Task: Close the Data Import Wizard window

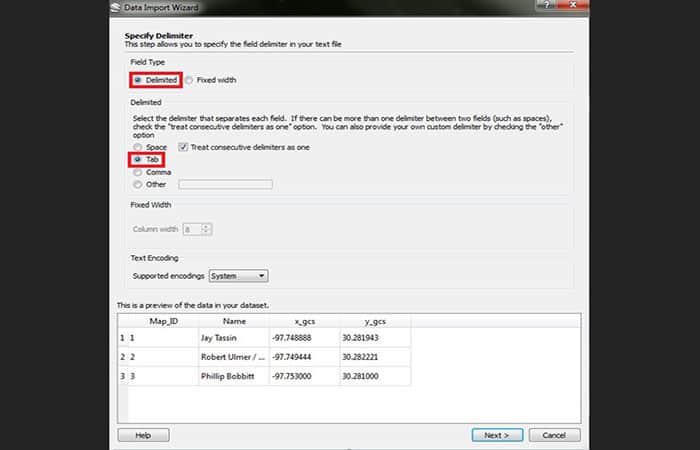Action: [x=573, y=4]
